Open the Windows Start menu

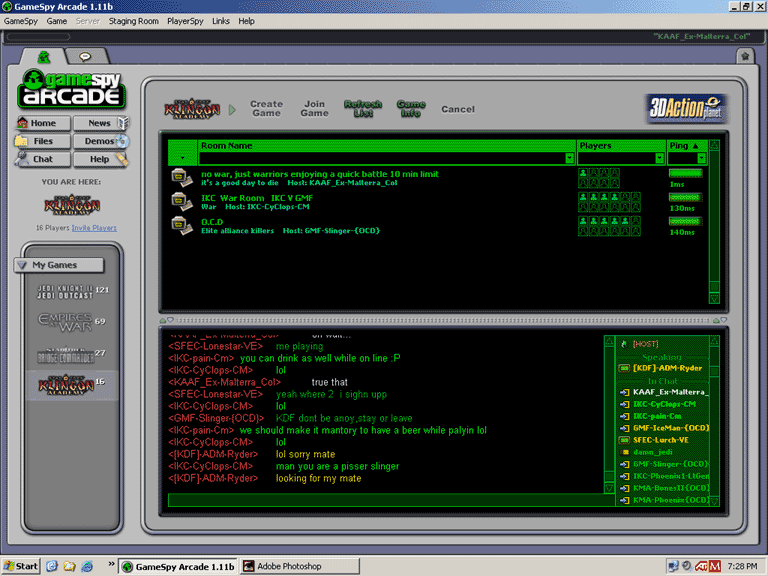coord(21,566)
